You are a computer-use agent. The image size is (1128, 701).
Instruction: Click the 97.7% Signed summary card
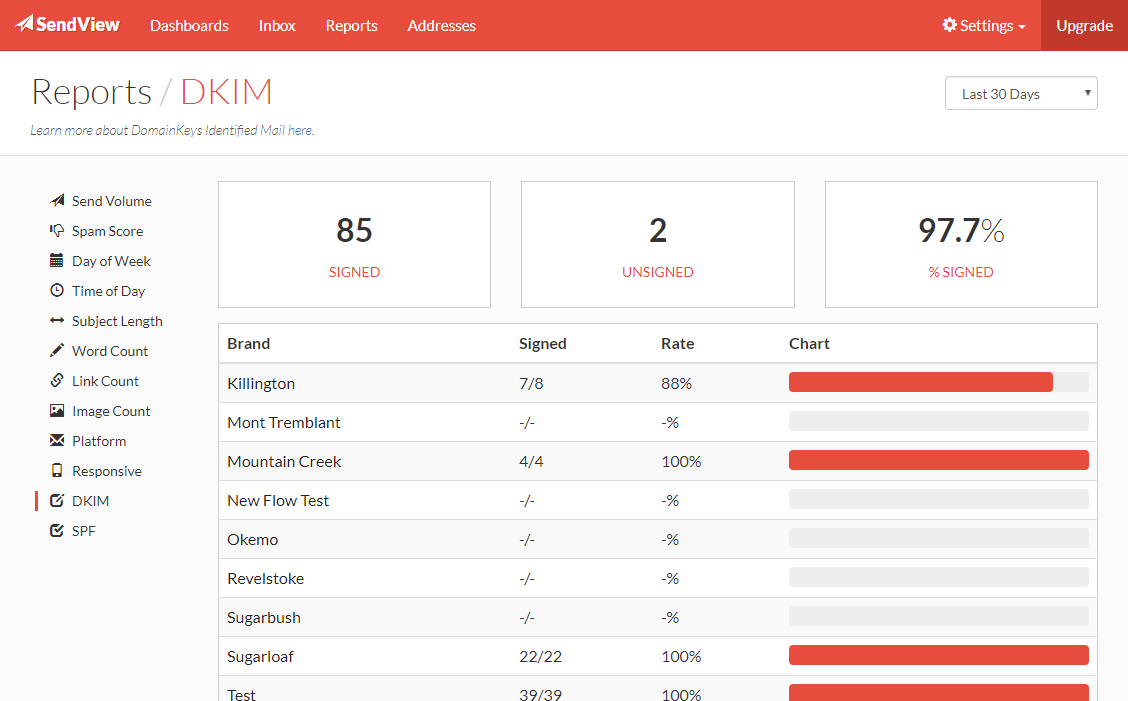[961, 244]
